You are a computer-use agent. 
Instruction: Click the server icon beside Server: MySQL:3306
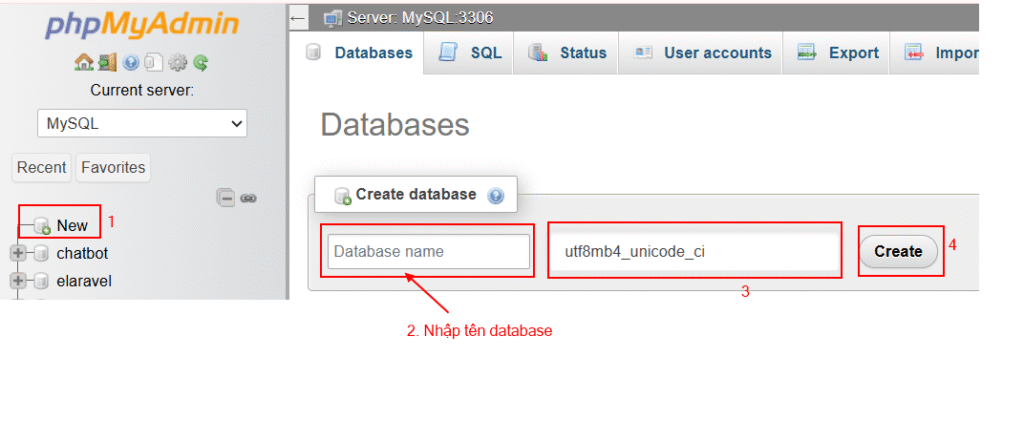(333, 18)
